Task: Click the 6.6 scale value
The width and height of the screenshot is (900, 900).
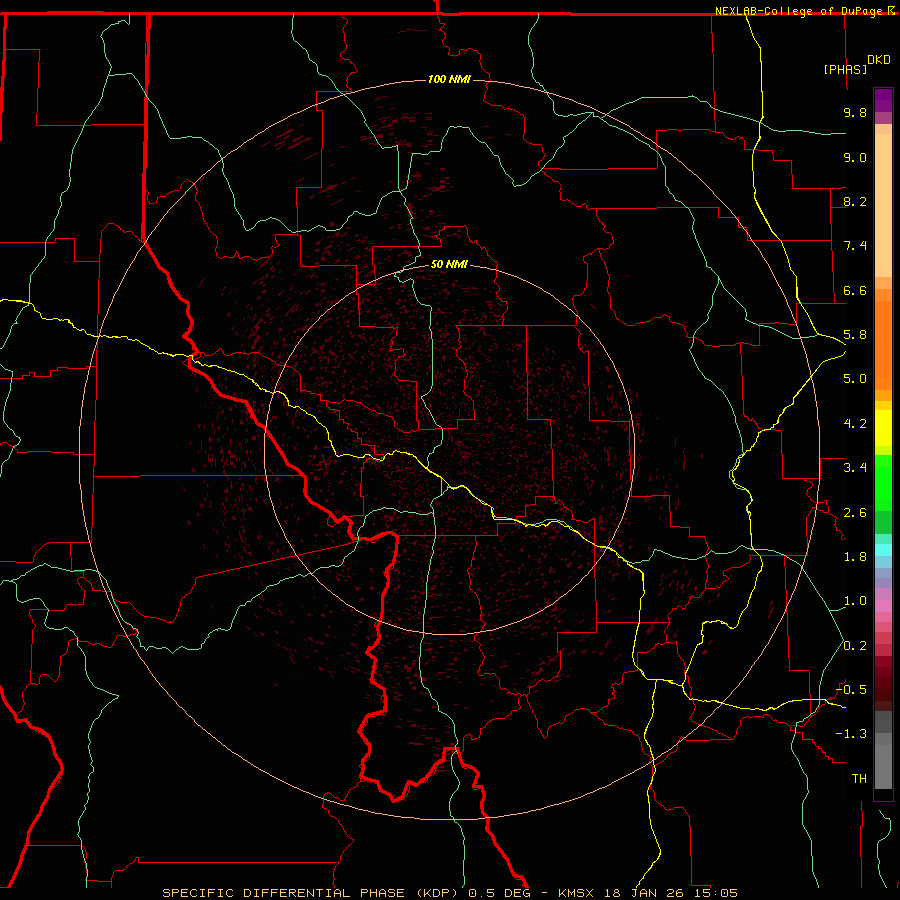Action: (x=855, y=290)
